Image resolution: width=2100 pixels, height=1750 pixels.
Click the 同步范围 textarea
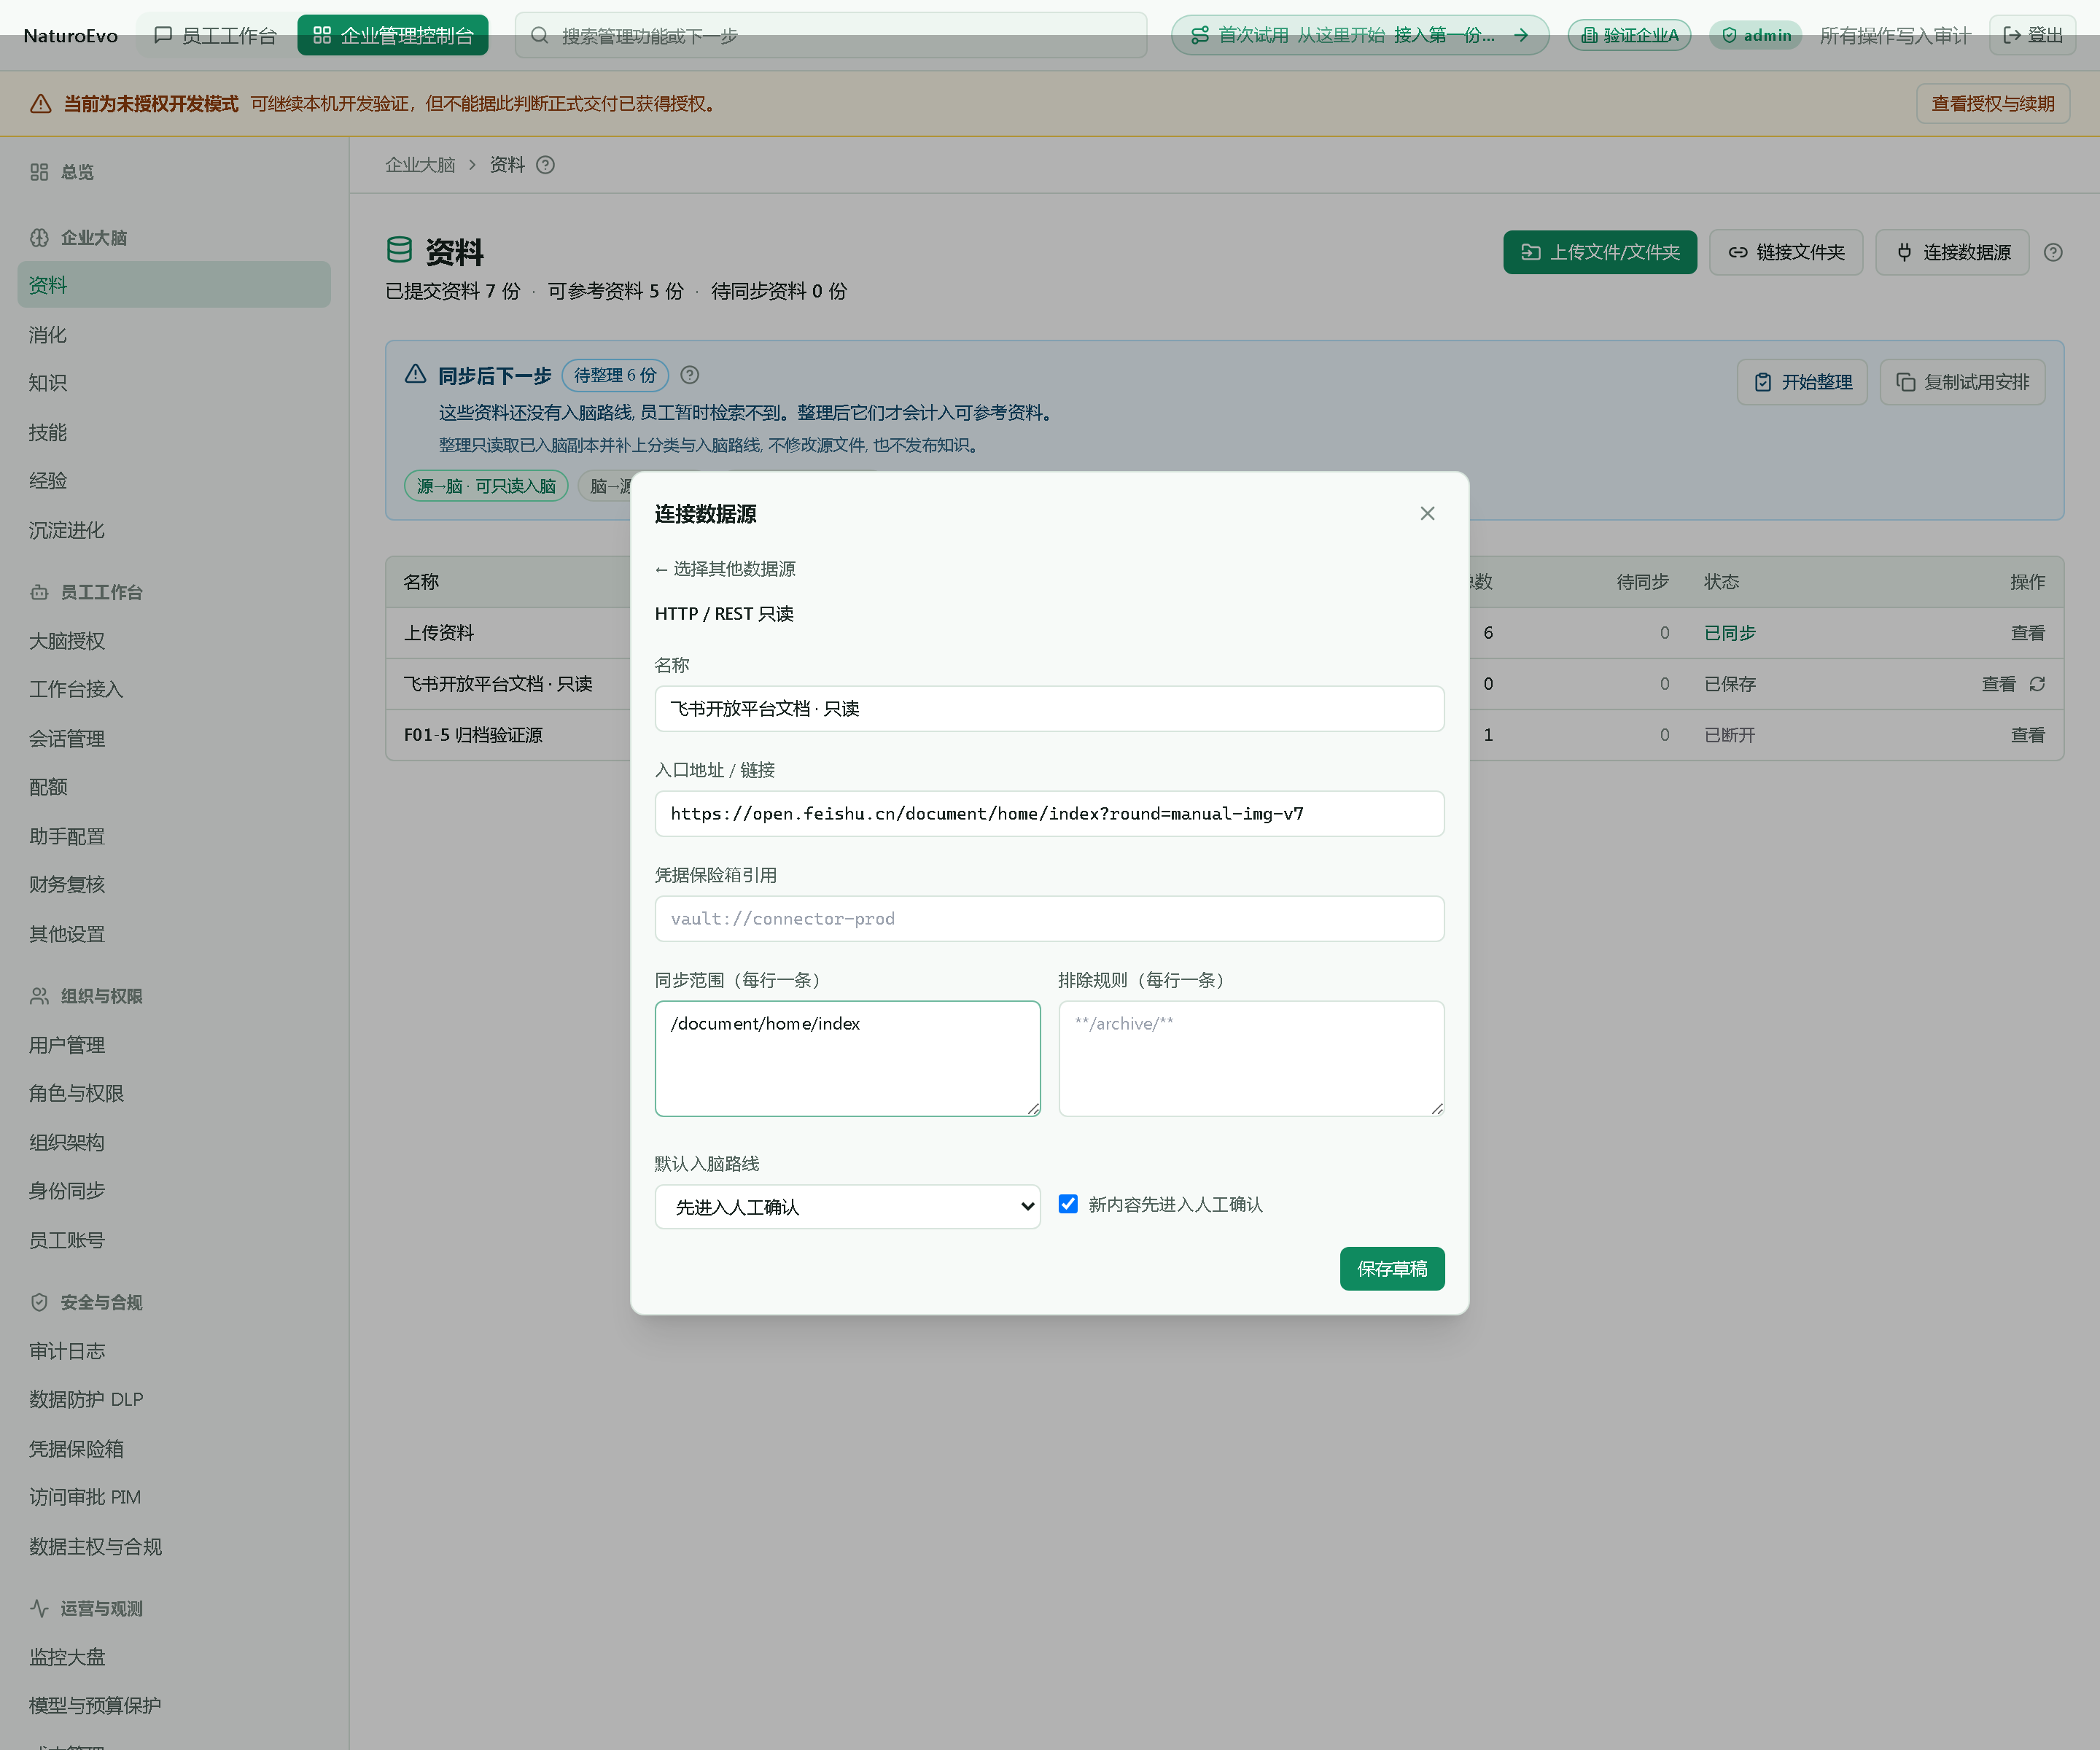847,1058
